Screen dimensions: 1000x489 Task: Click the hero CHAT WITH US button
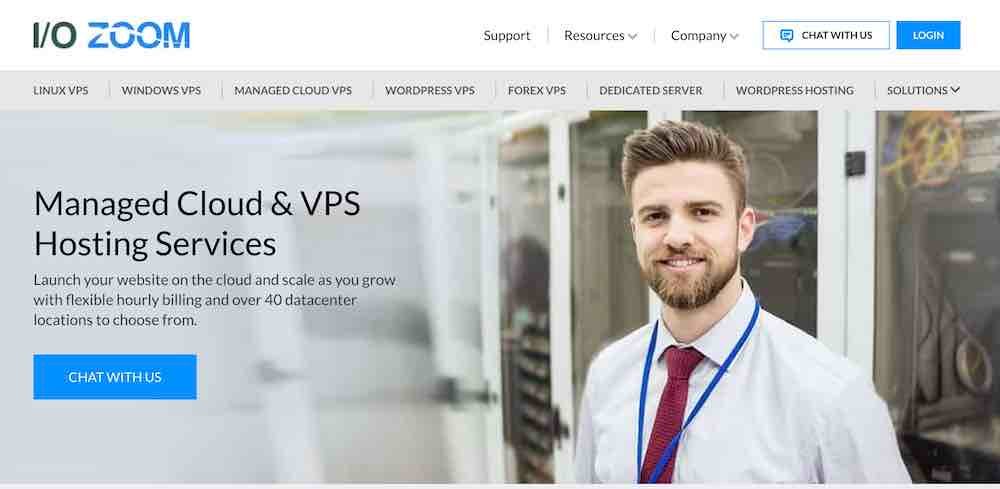115,377
